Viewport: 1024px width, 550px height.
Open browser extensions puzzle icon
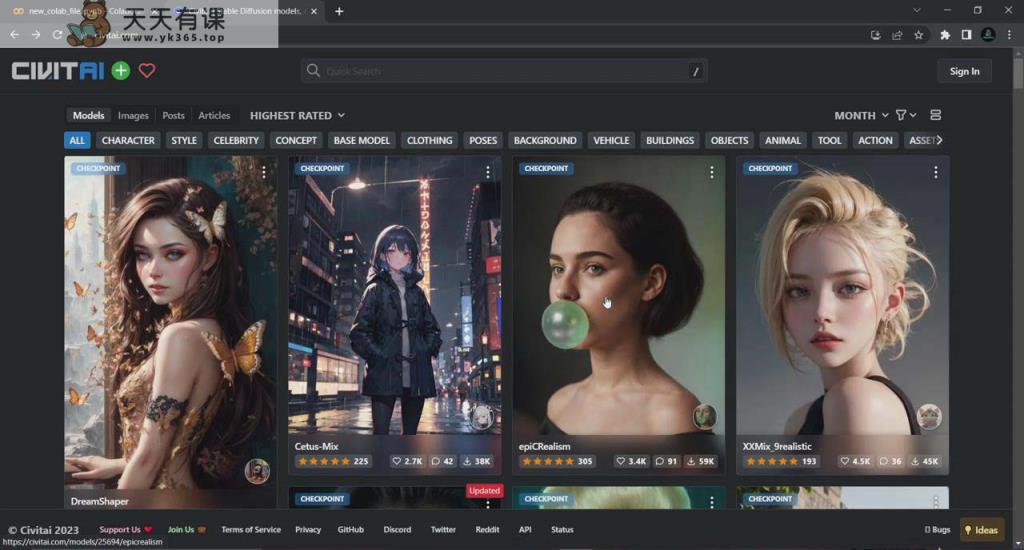tap(945, 35)
